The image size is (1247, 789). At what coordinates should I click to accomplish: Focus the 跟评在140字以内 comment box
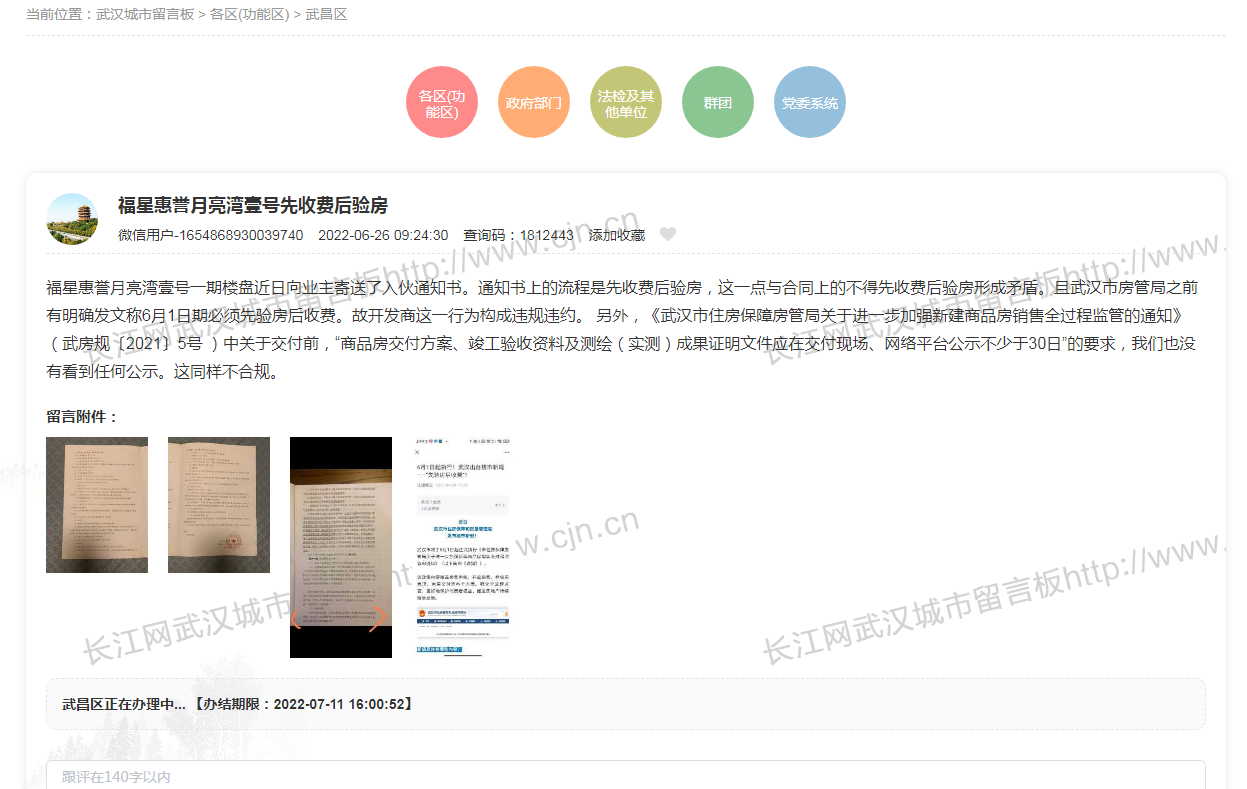(x=625, y=776)
